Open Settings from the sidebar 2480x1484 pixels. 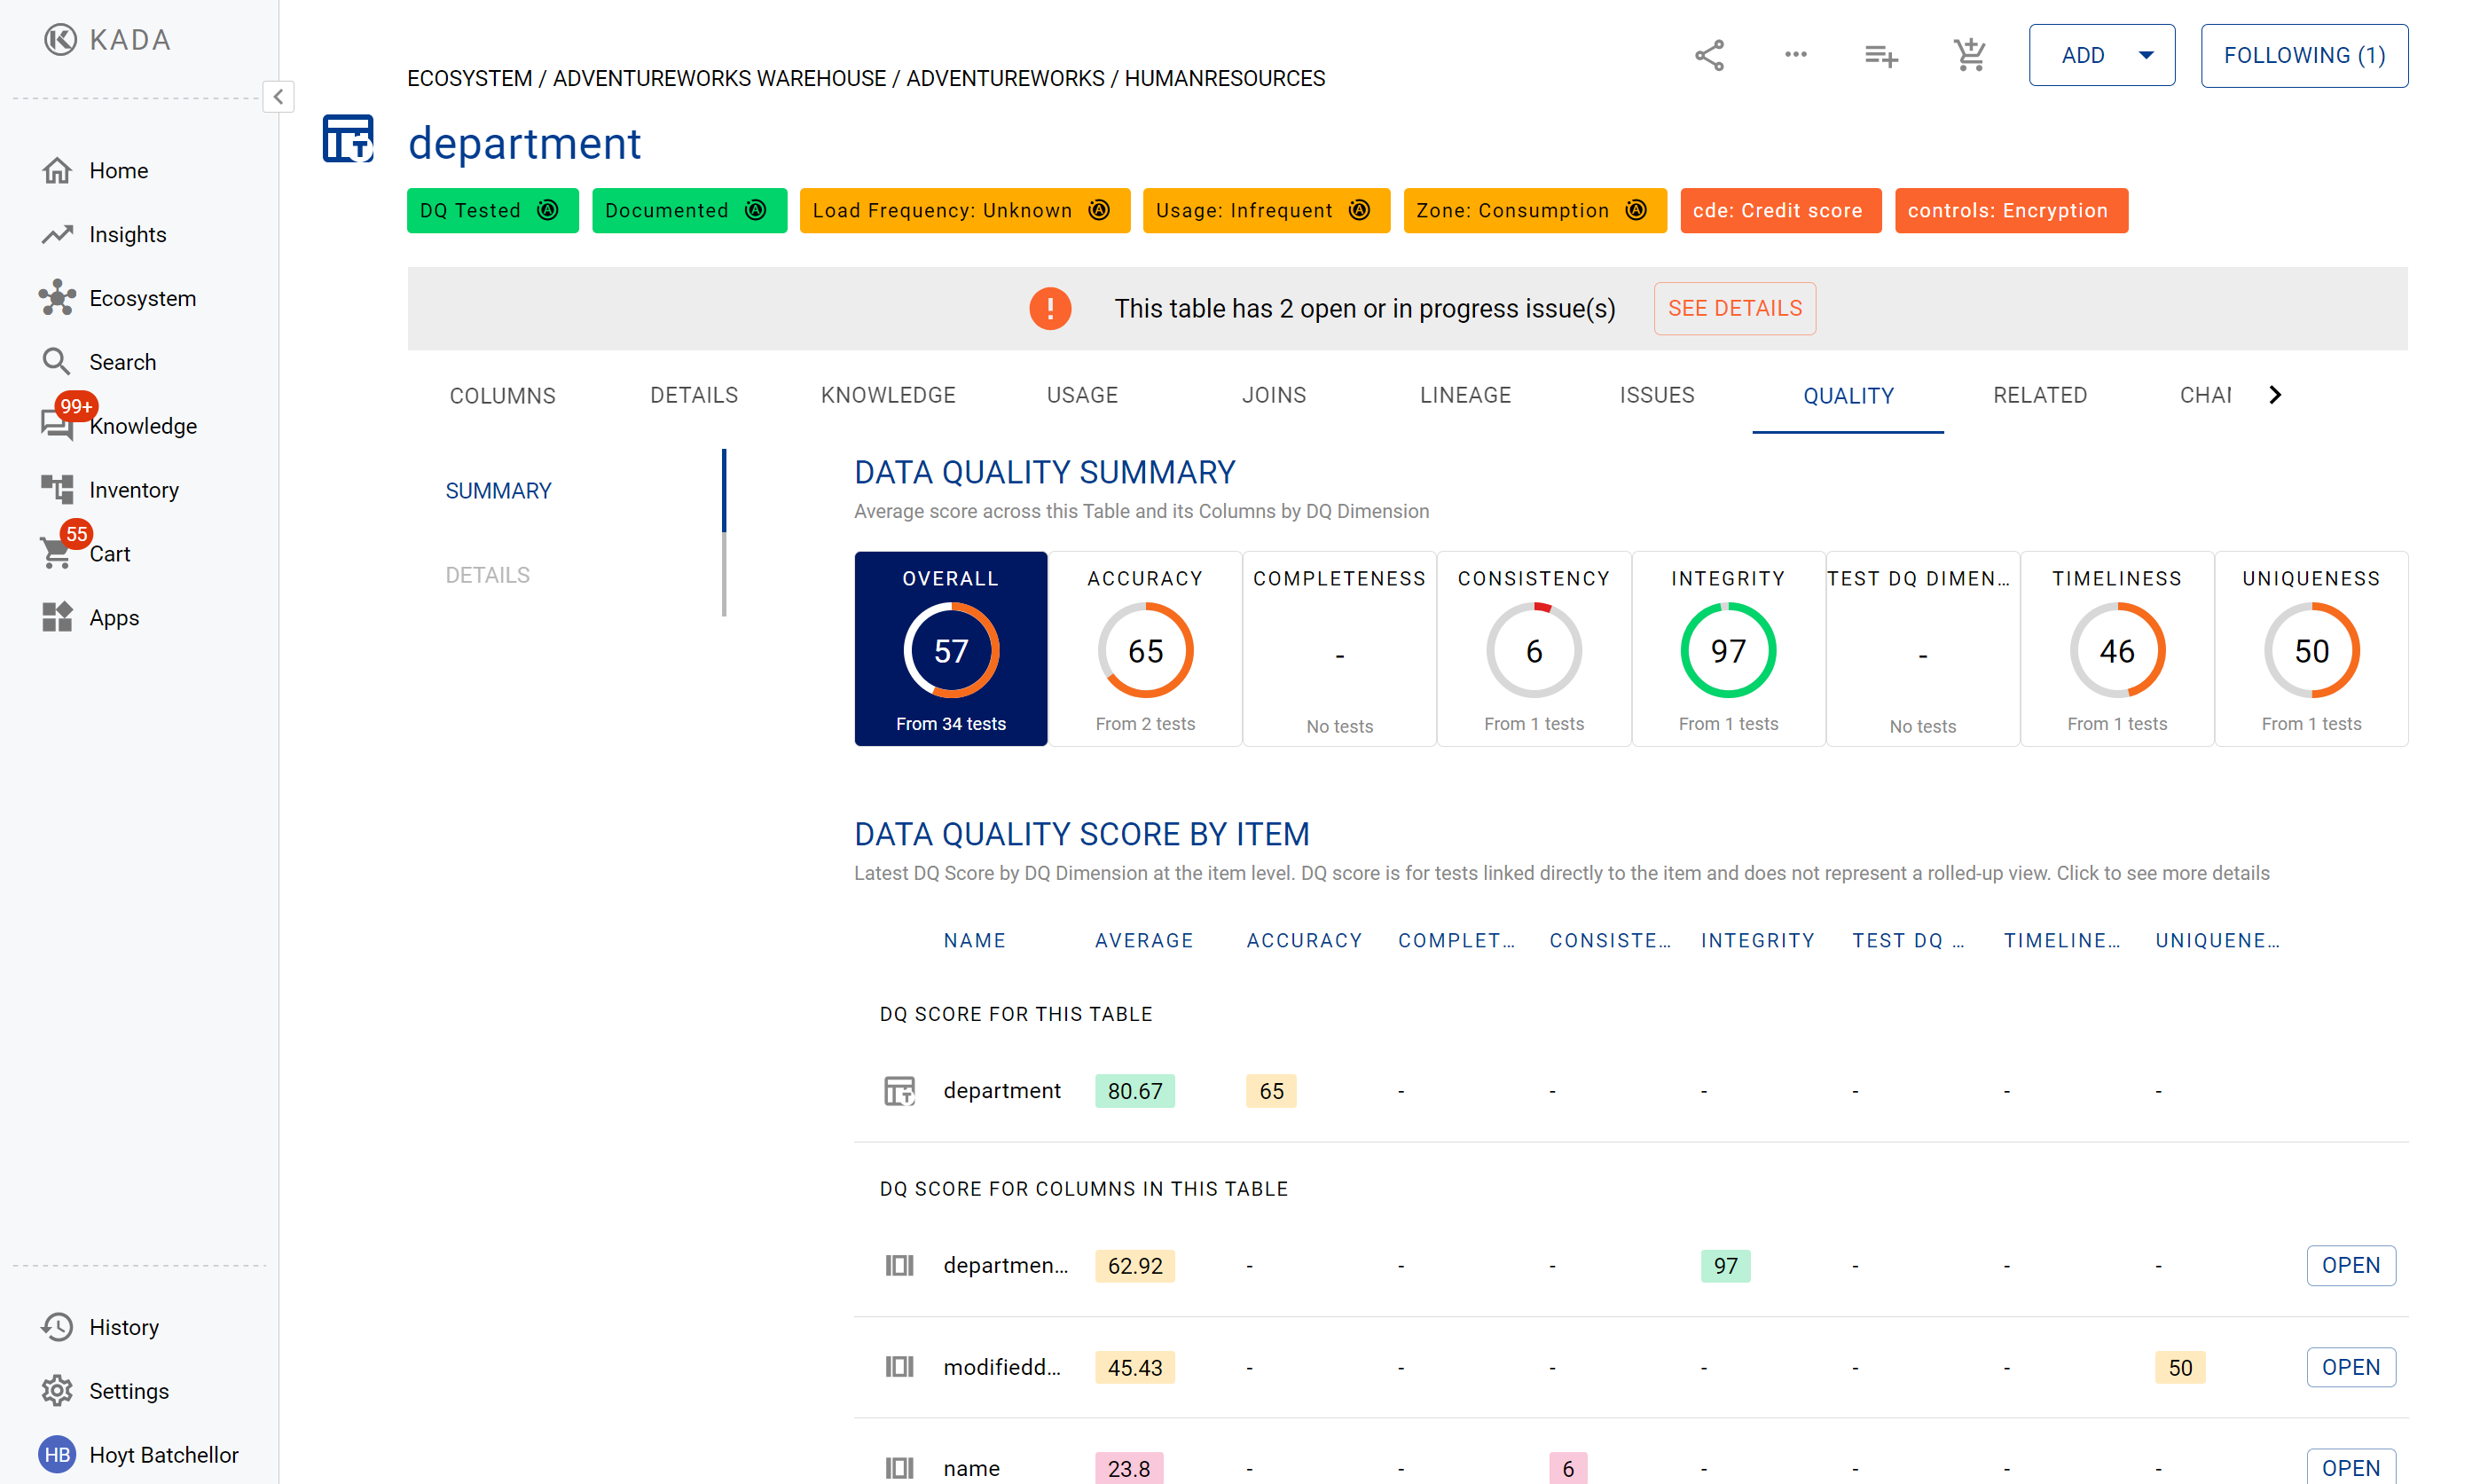pos(128,1391)
